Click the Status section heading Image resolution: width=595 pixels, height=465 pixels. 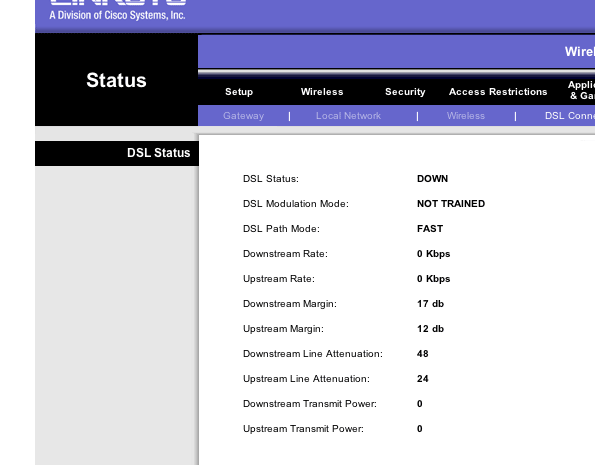(x=116, y=80)
